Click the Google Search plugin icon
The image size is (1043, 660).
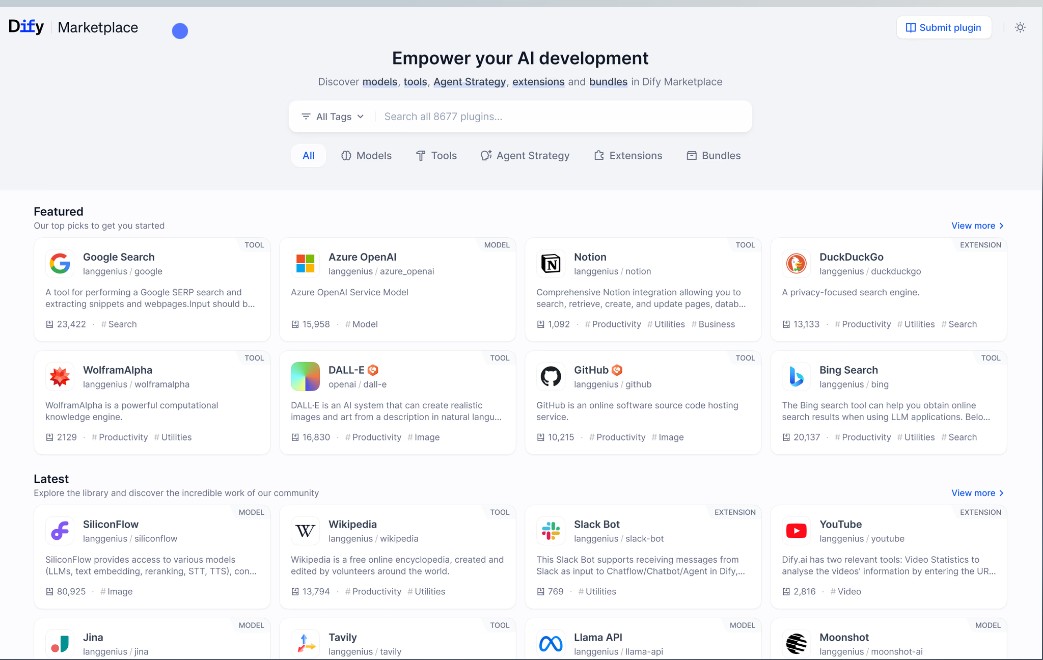[x=60, y=264]
